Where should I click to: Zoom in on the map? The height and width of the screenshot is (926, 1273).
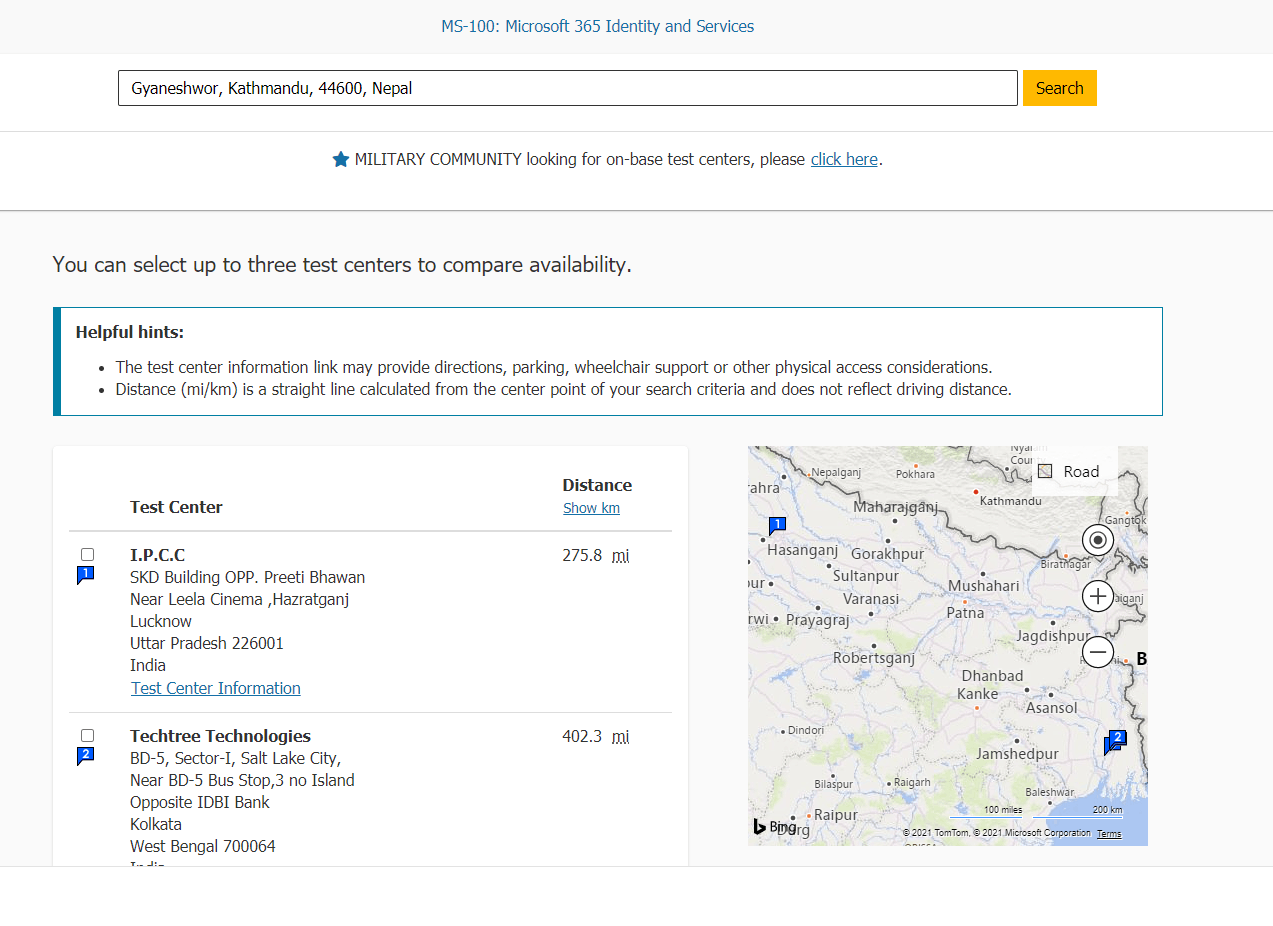pos(1098,597)
